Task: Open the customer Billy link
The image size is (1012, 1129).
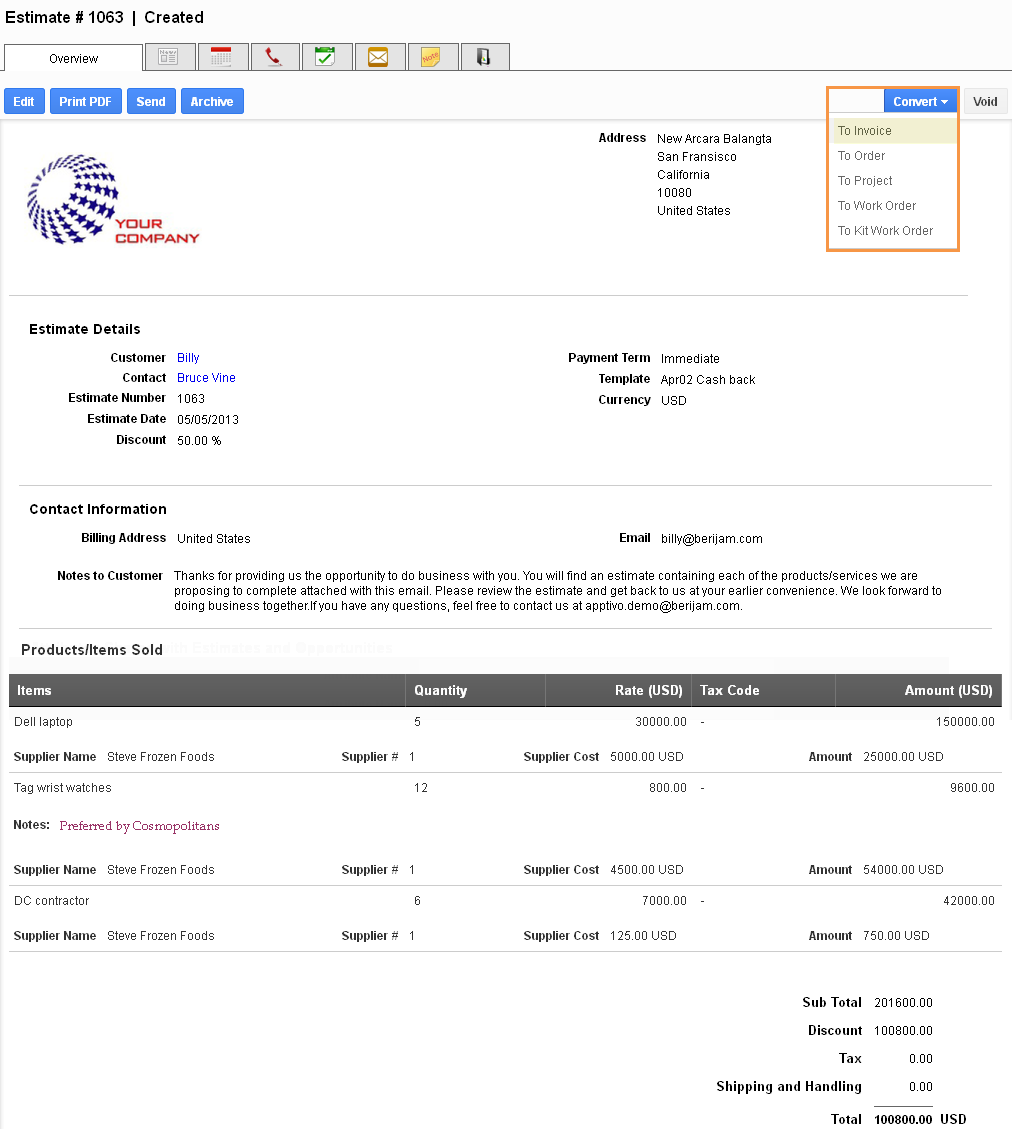Action: point(187,357)
